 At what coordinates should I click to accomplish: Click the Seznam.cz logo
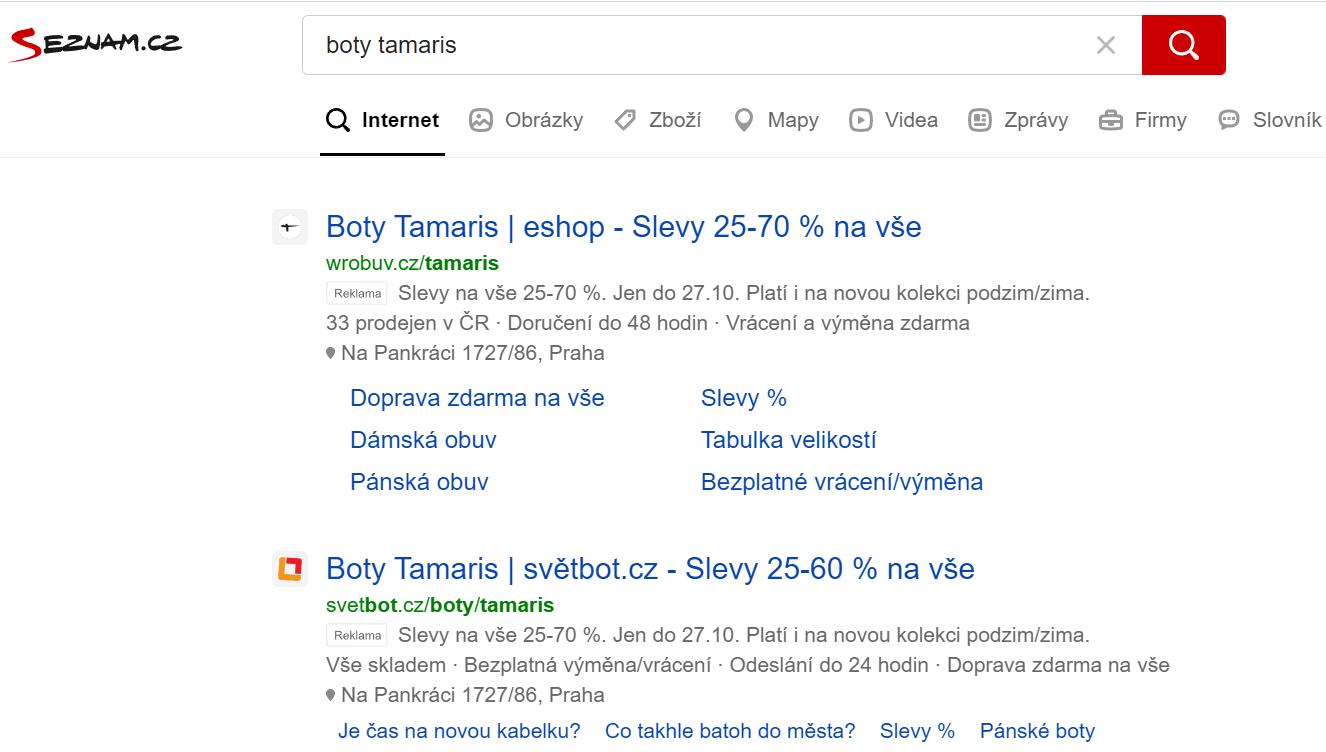click(95, 44)
